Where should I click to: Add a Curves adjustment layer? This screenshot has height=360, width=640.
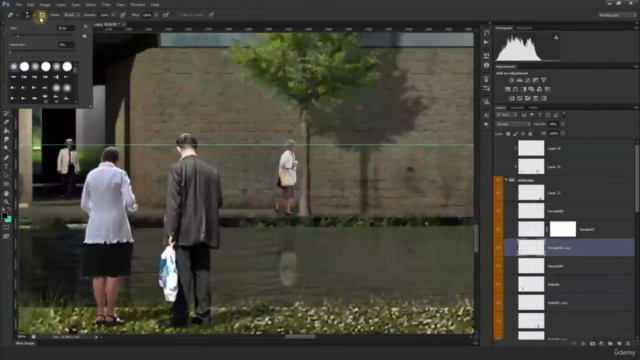527,80
